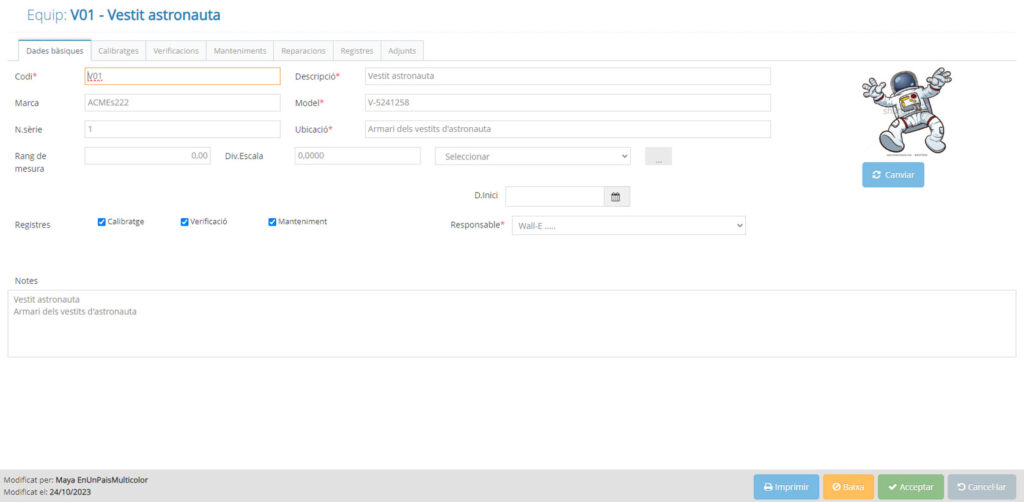
Task: Click the Imprimir button
Action: tap(786, 487)
